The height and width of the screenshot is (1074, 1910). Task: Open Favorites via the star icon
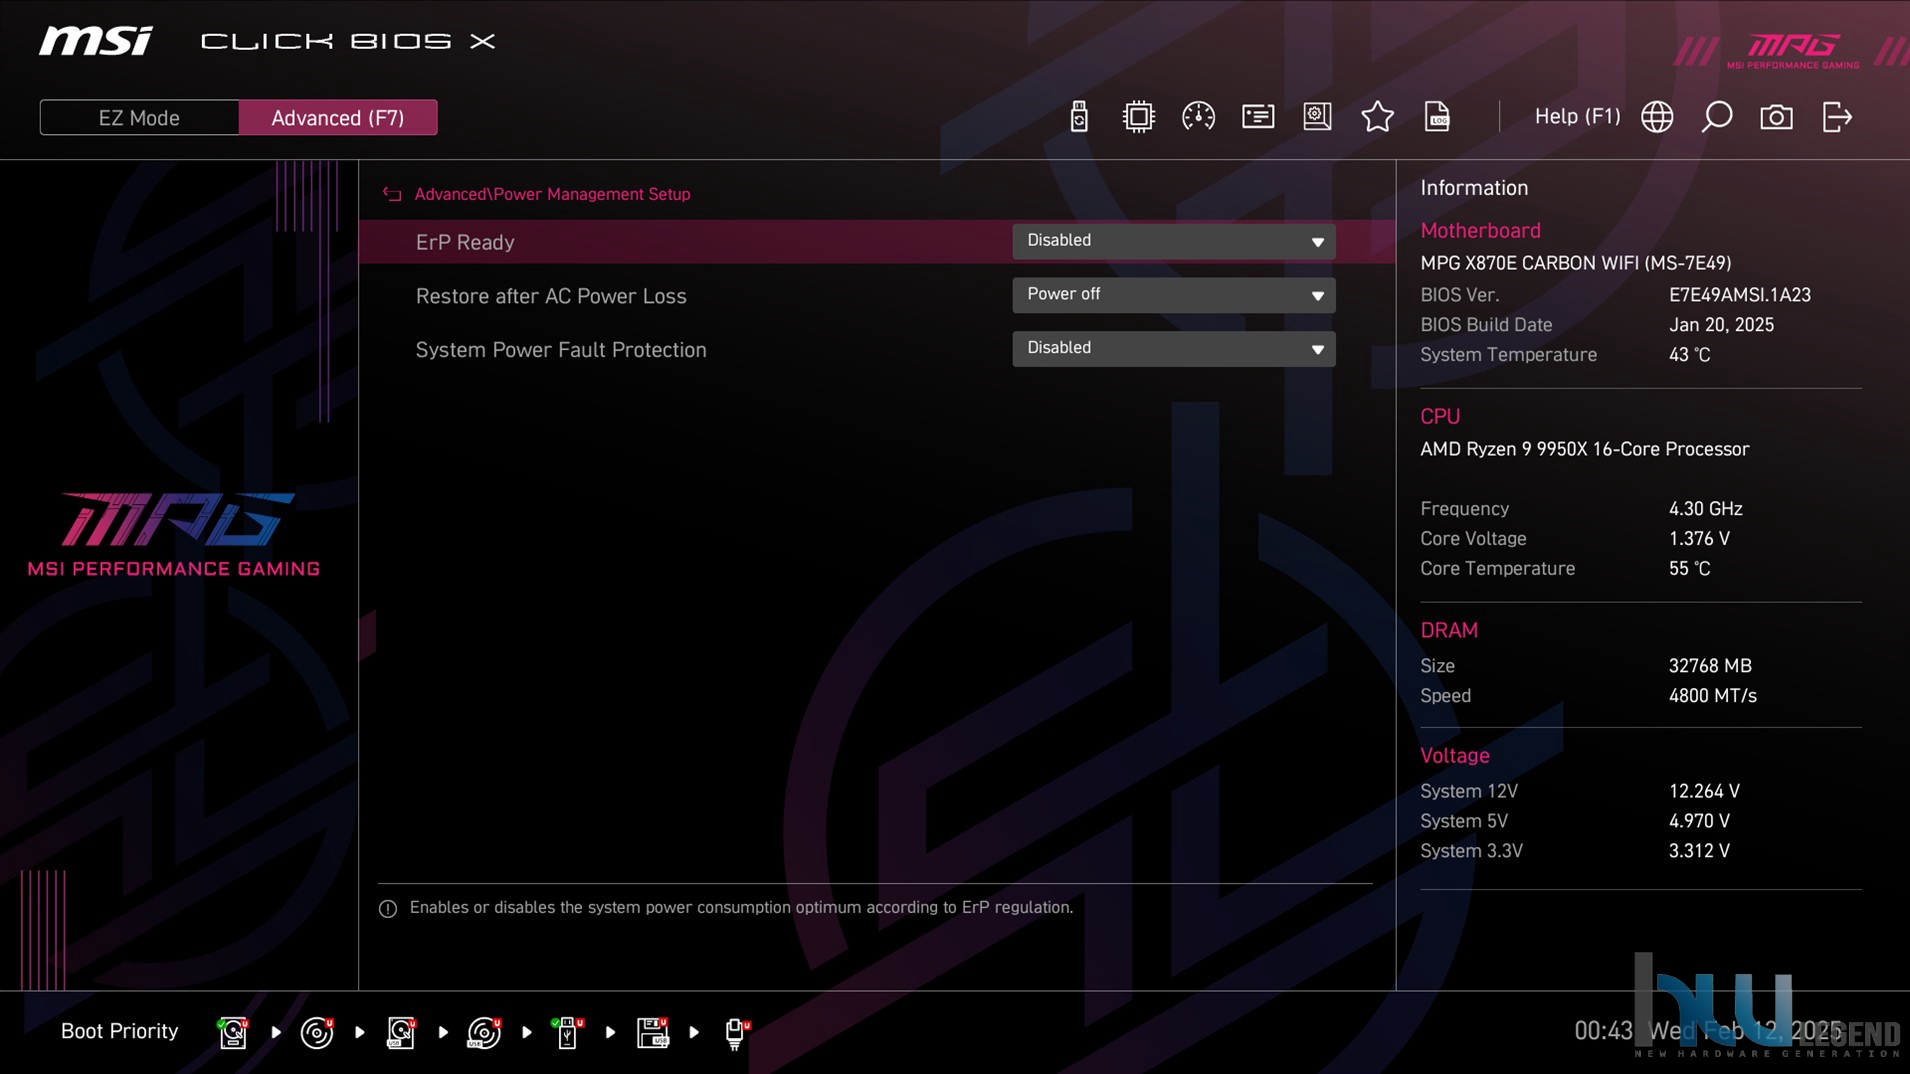(x=1377, y=117)
